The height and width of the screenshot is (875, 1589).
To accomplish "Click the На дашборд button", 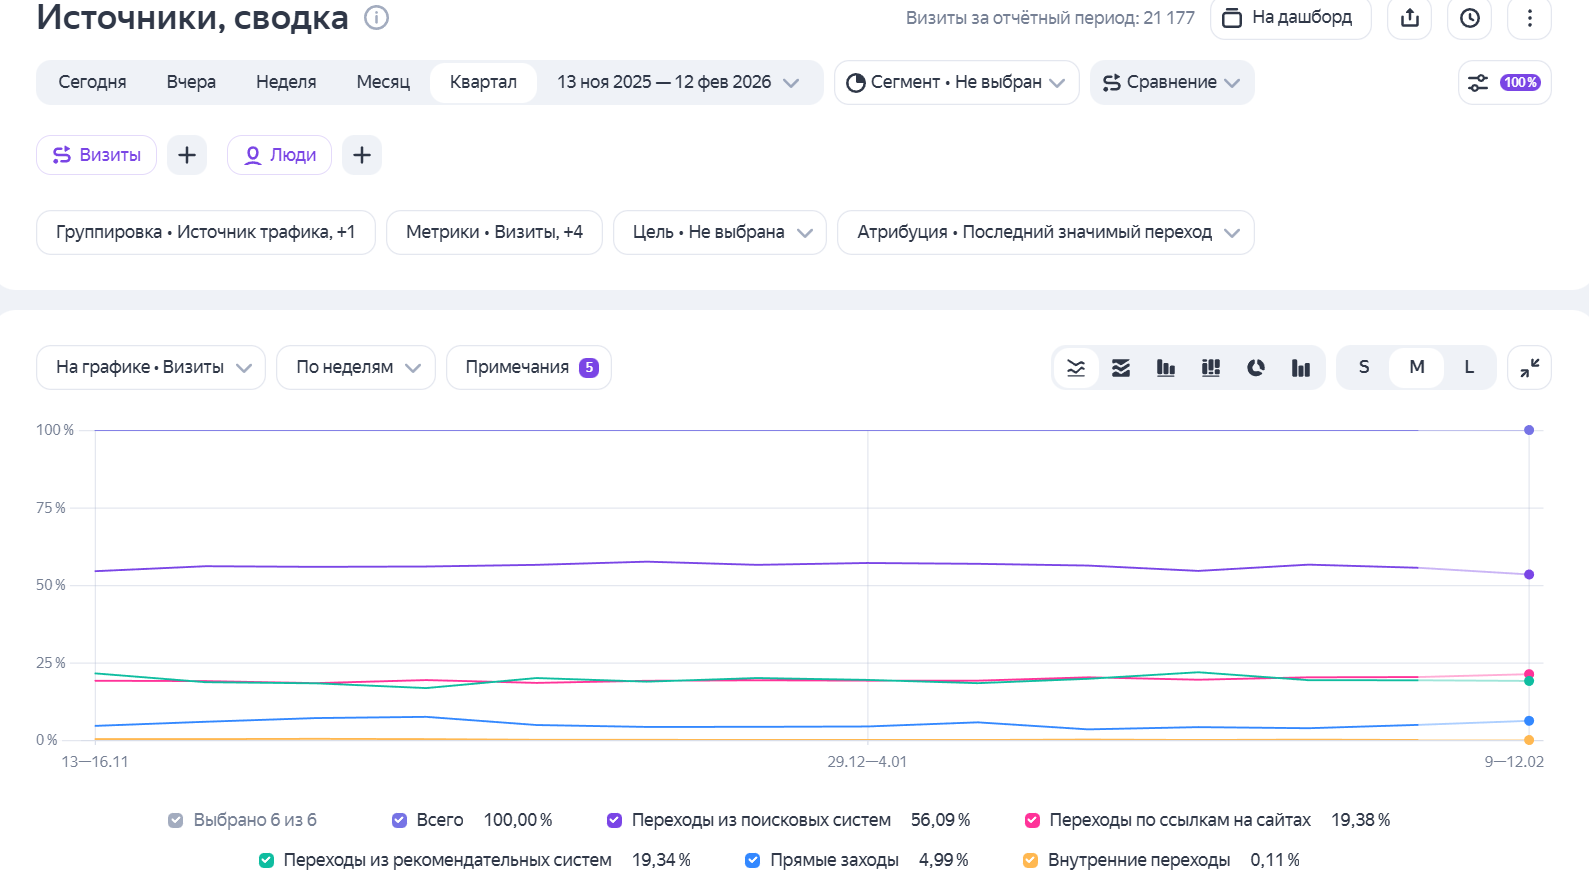I will click(1290, 18).
